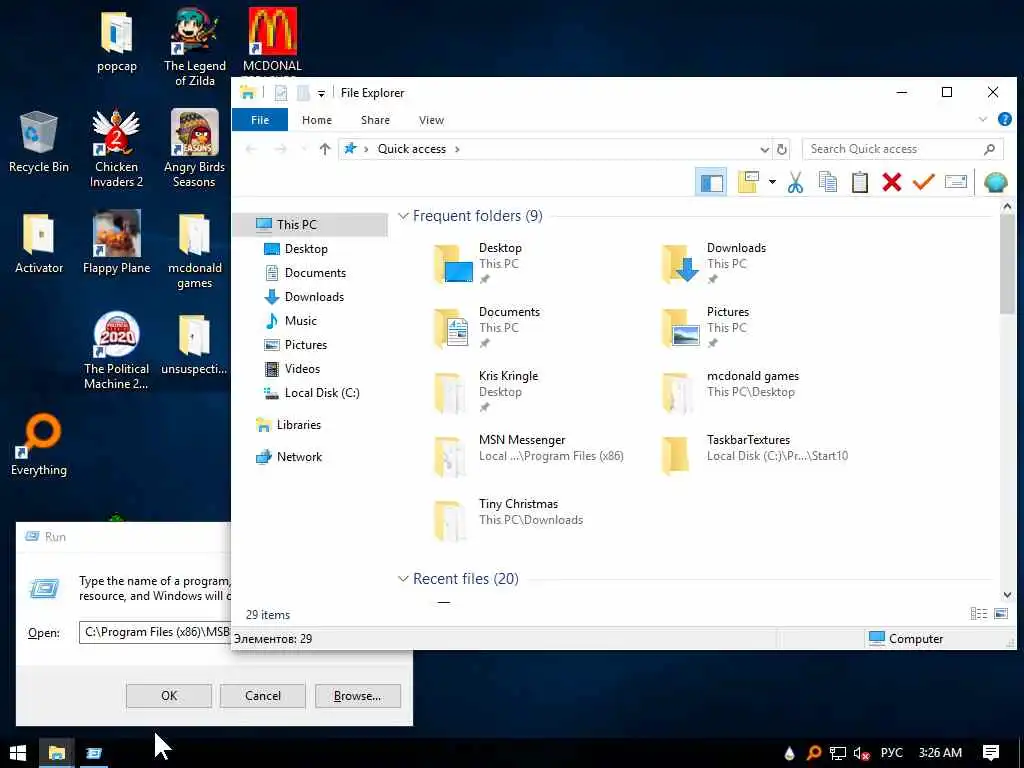This screenshot has height=768, width=1024.
Task: Click the Open field in Run dialog
Action: [155, 632]
